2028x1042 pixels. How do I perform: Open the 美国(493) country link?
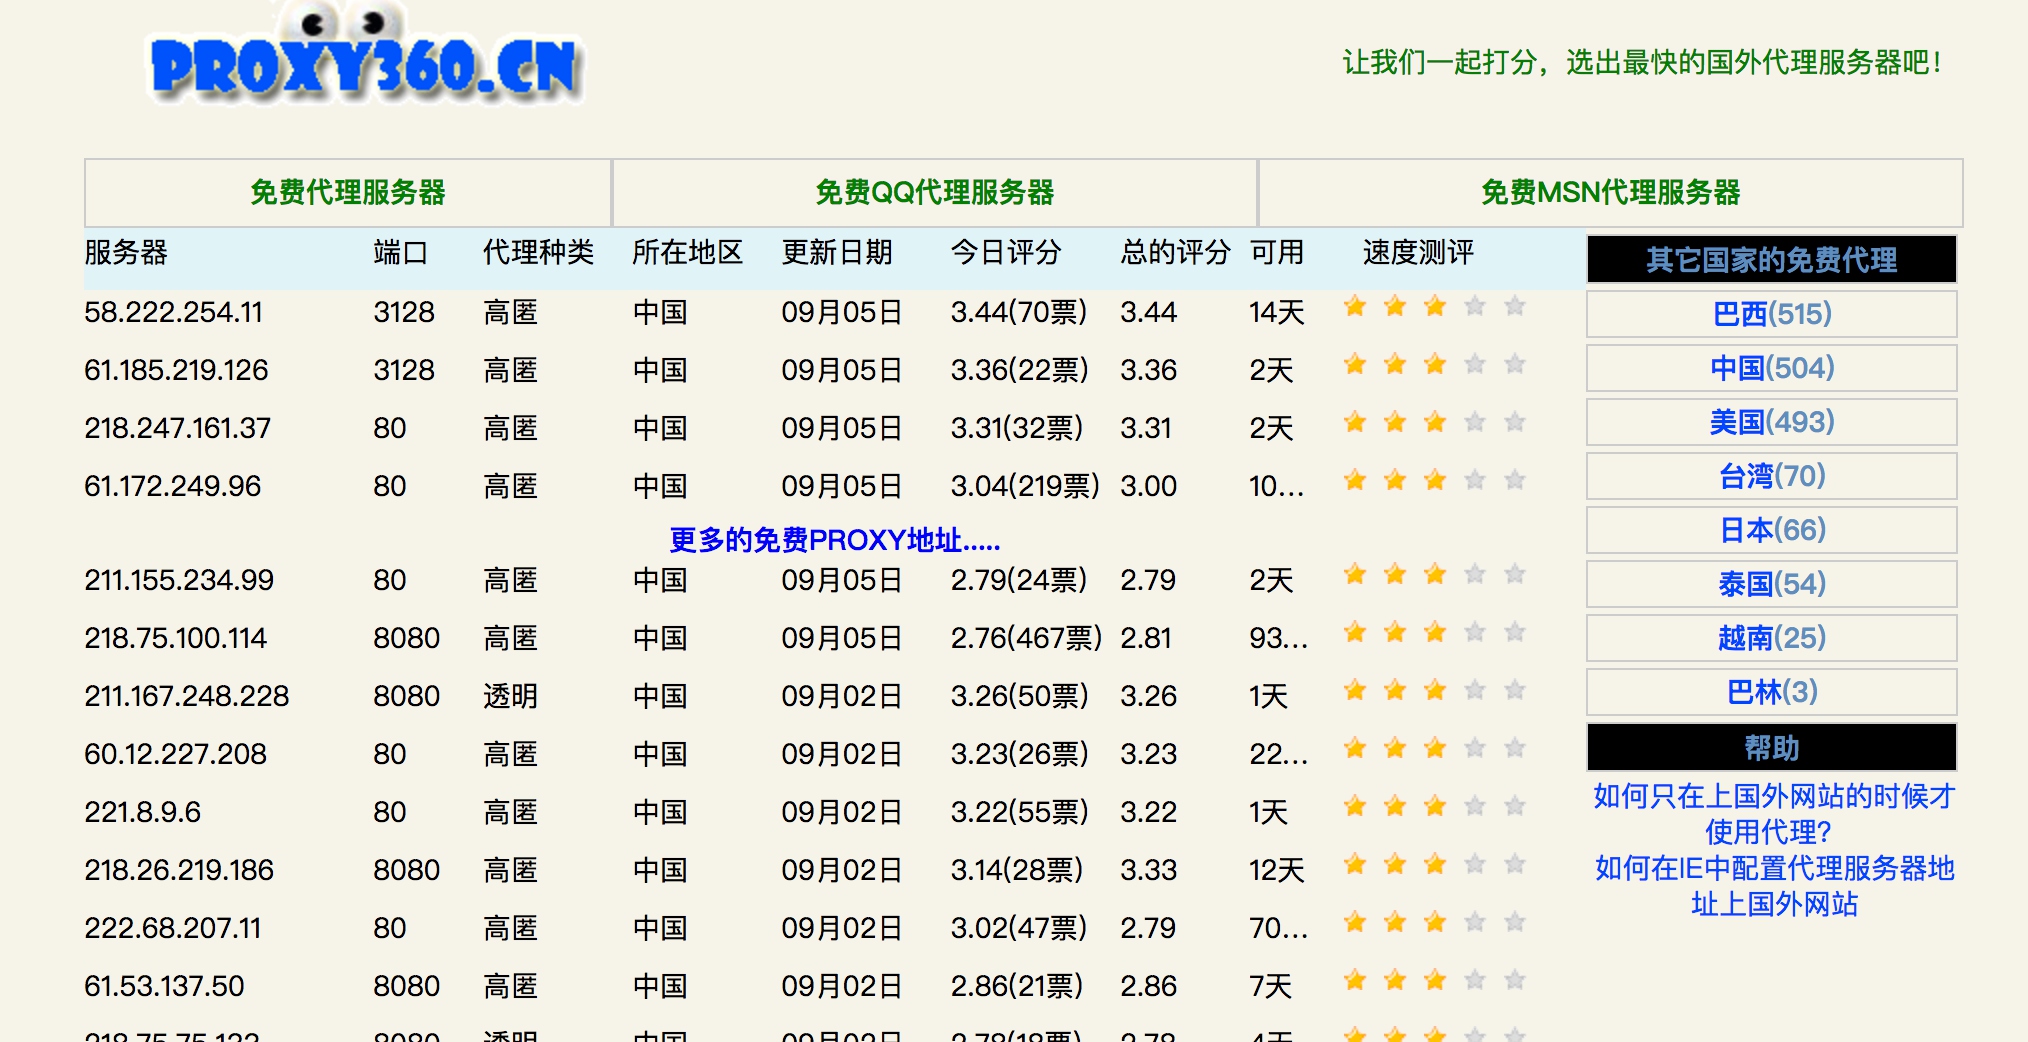point(1772,422)
